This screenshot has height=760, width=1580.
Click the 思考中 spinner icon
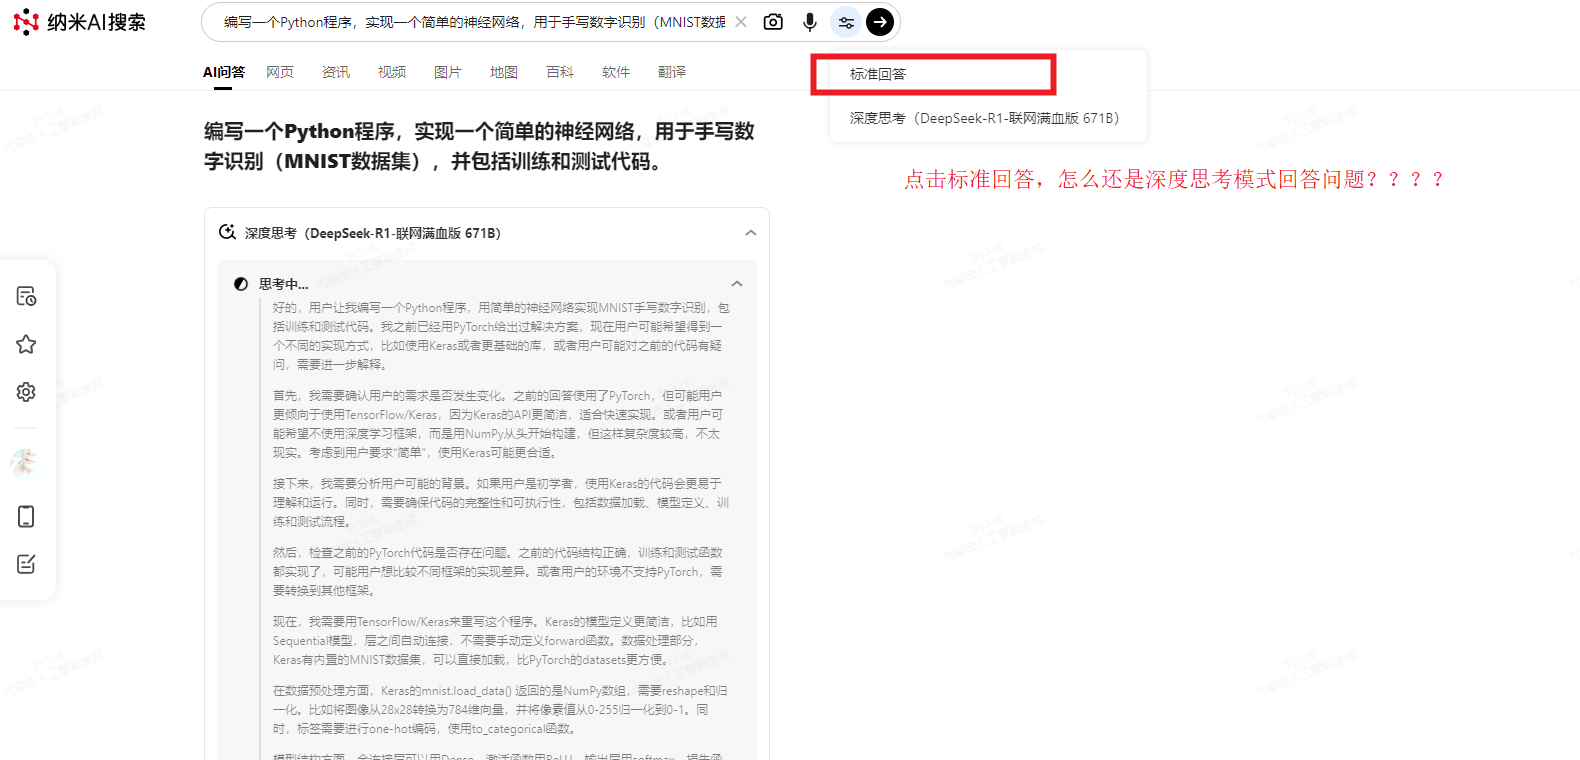click(x=241, y=284)
